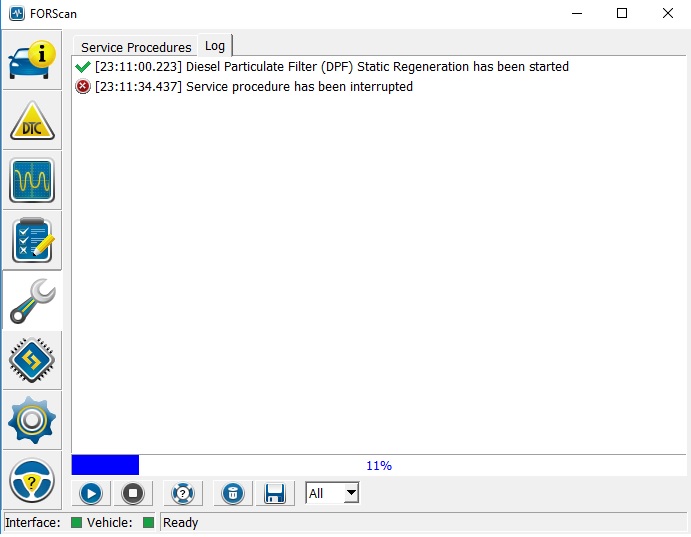Click the FORScan title bar app icon
691x537 pixels.
(x=17, y=14)
